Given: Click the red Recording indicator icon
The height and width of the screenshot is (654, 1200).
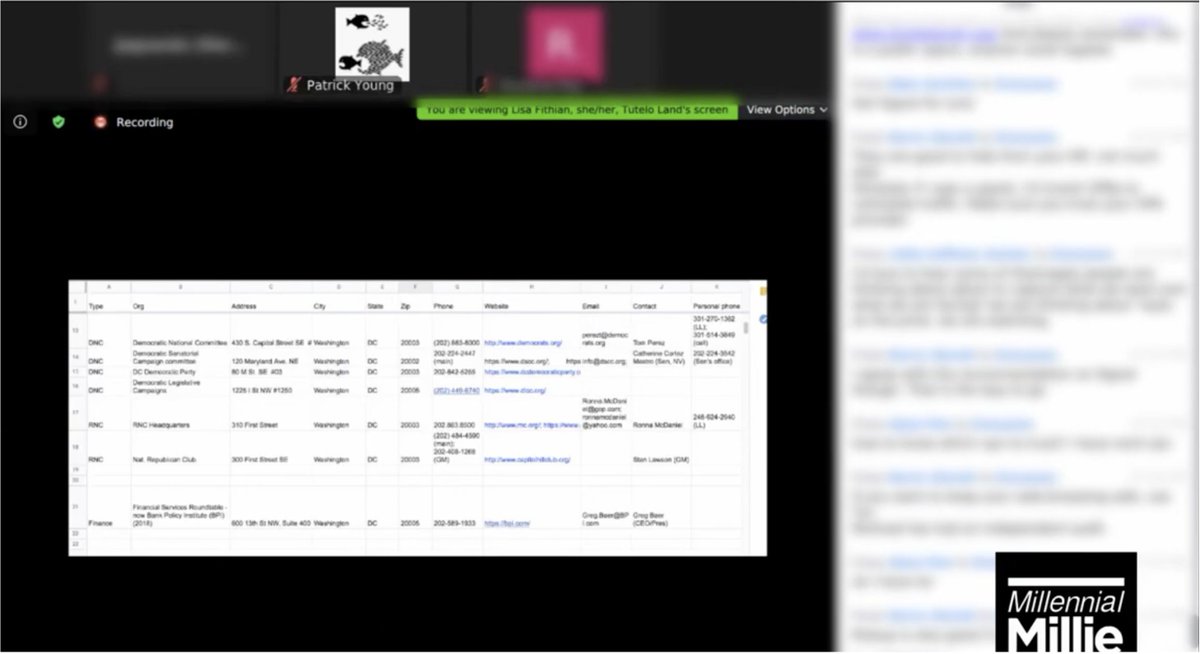Looking at the screenshot, I should coord(100,122).
